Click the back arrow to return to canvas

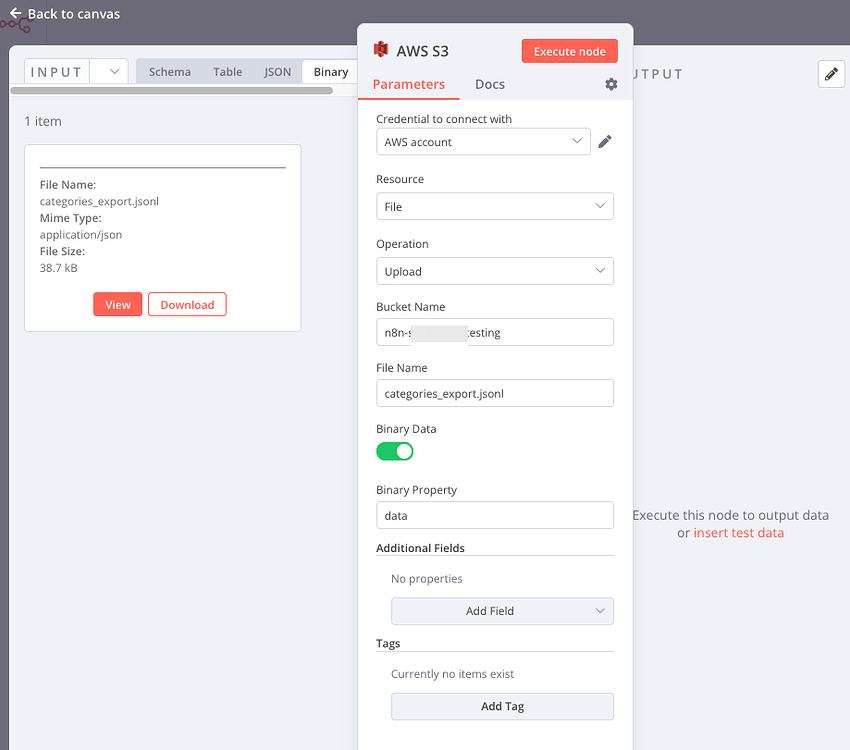click(x=14, y=13)
